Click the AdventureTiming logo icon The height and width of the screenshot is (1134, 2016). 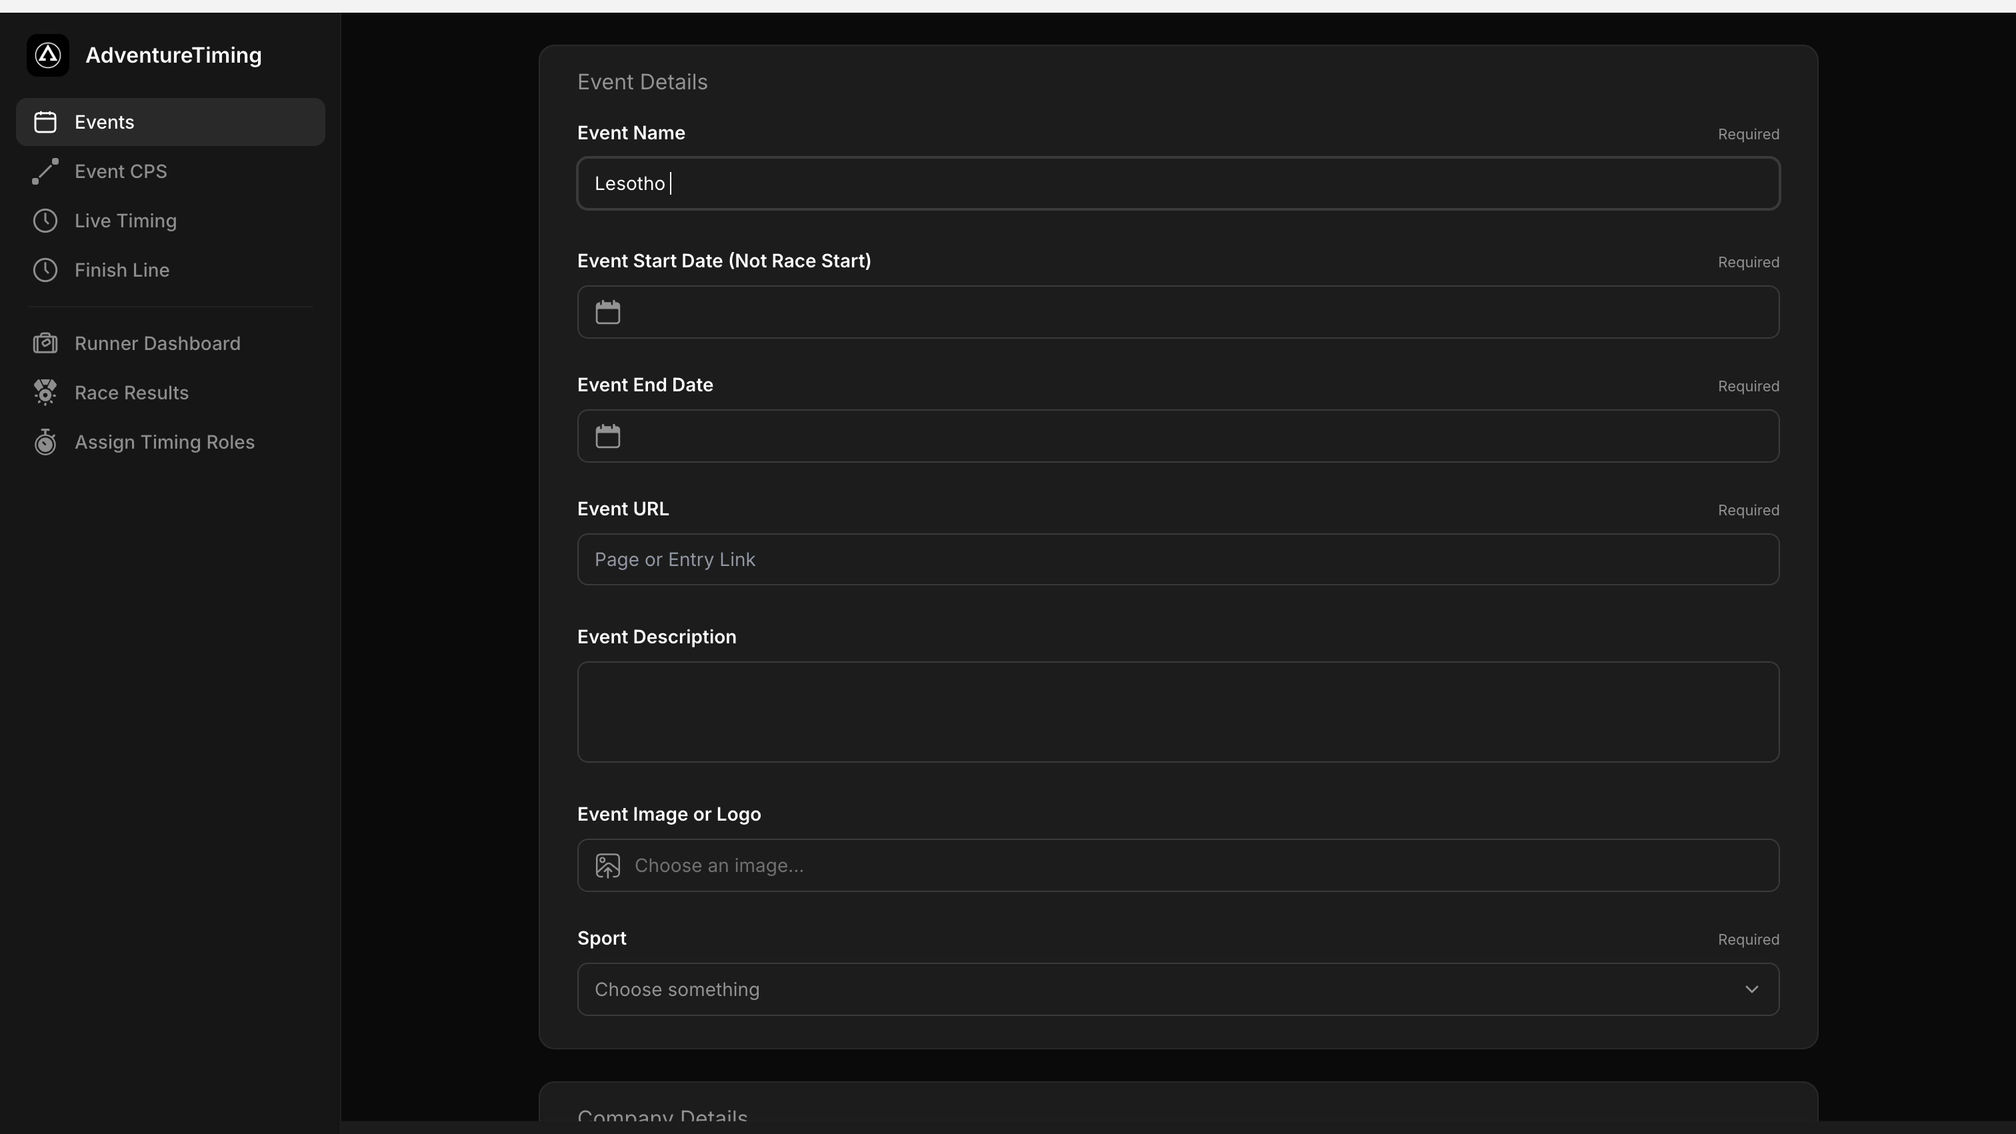pos(48,55)
